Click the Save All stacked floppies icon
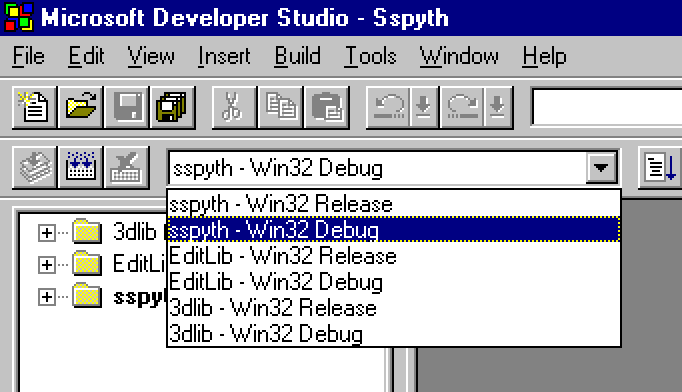682x392 pixels. tap(173, 107)
